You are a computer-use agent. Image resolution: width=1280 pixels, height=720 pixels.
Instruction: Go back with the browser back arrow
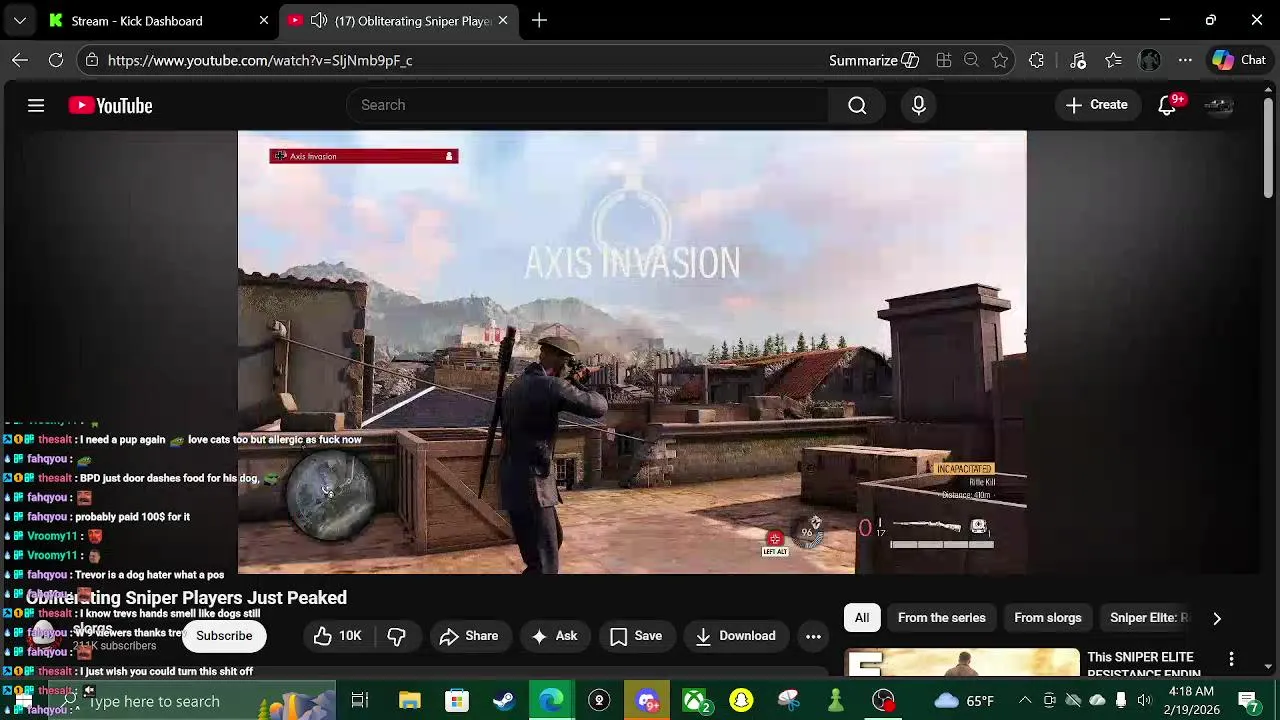pos(20,60)
